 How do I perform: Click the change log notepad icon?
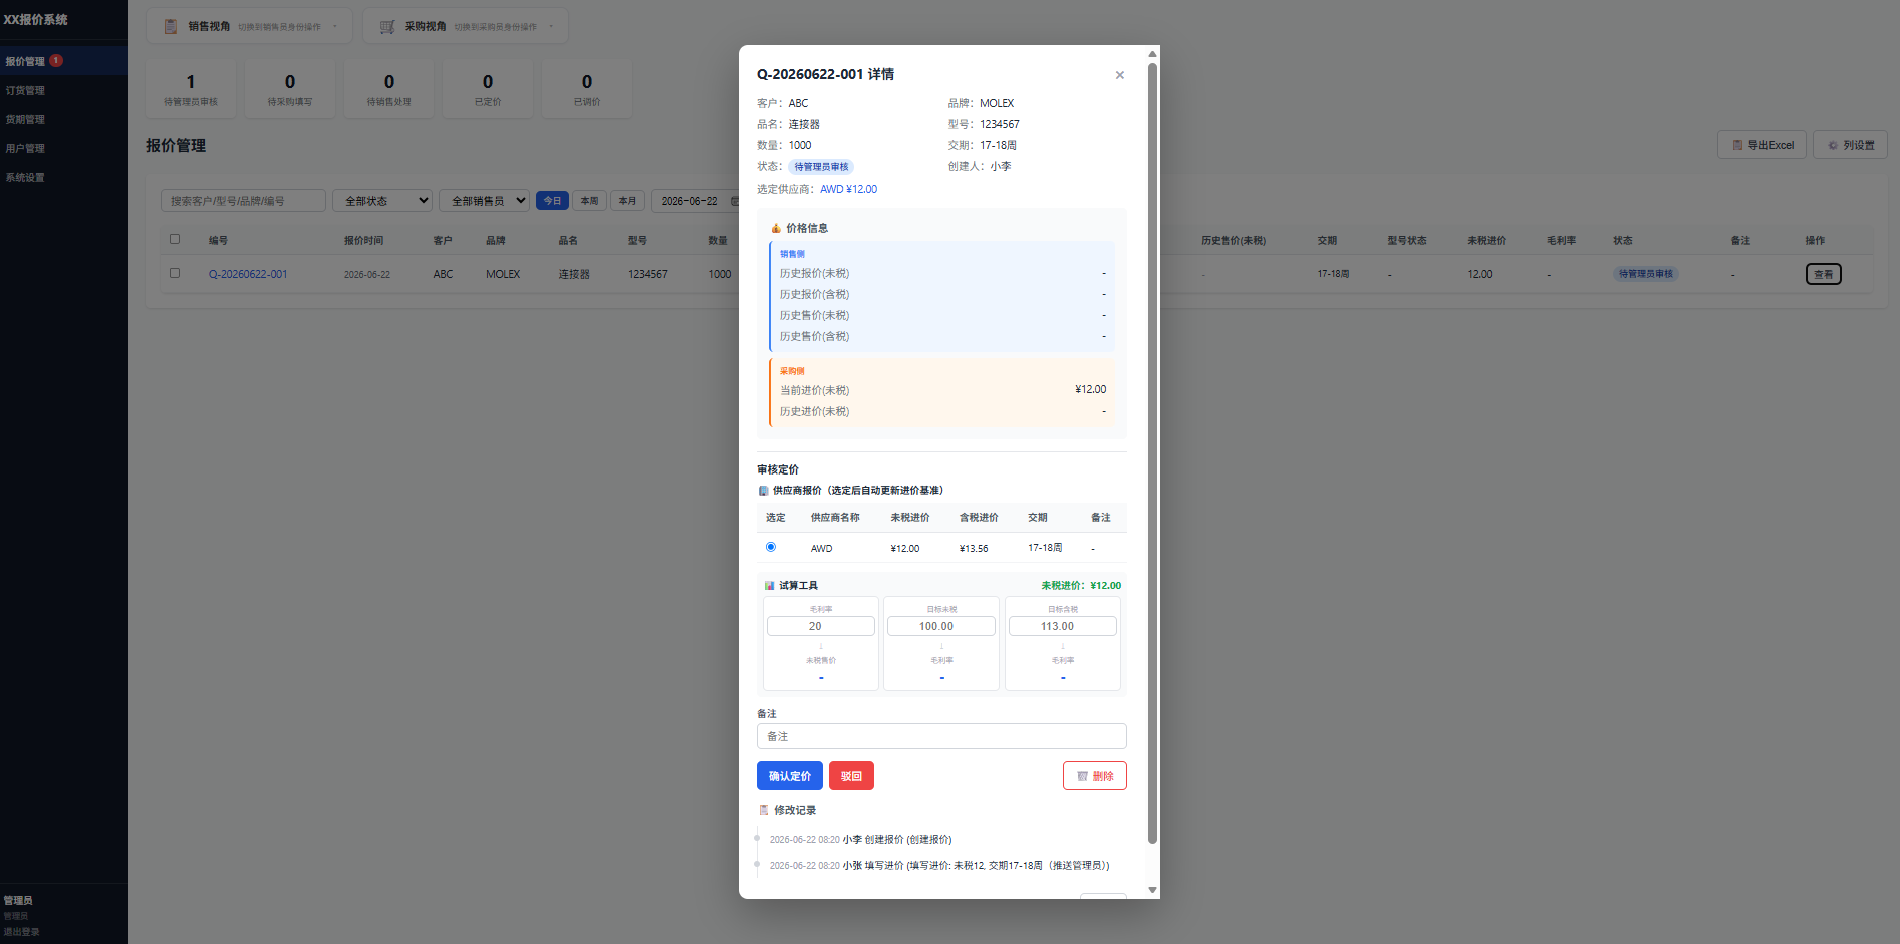[764, 810]
